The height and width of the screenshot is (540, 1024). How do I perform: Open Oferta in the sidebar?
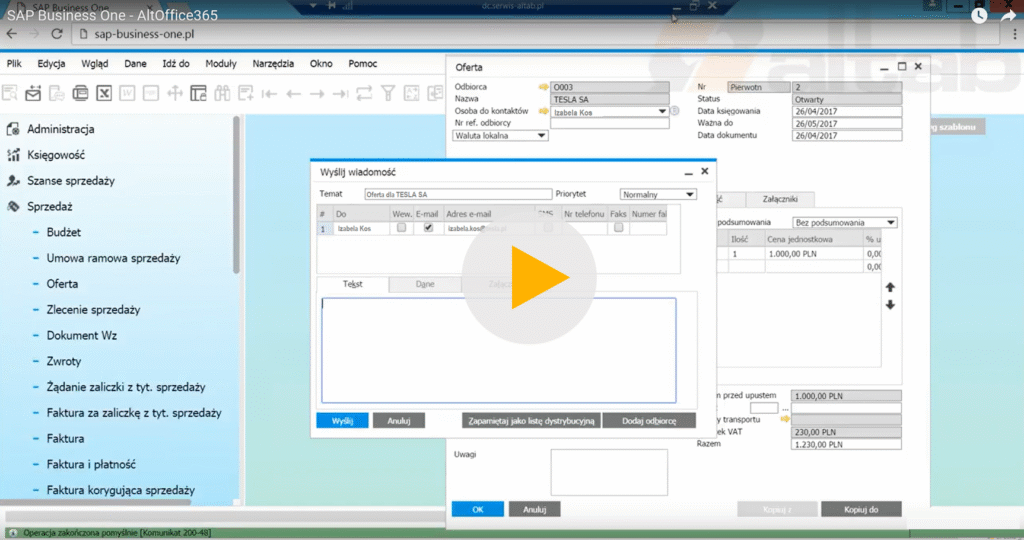coord(62,284)
